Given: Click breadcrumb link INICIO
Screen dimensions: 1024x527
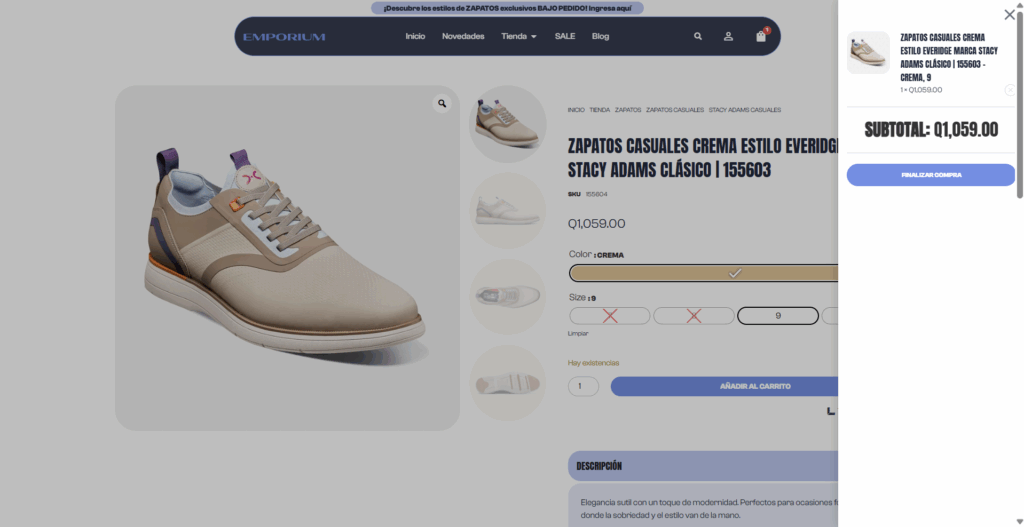Looking at the screenshot, I should tap(576, 110).
